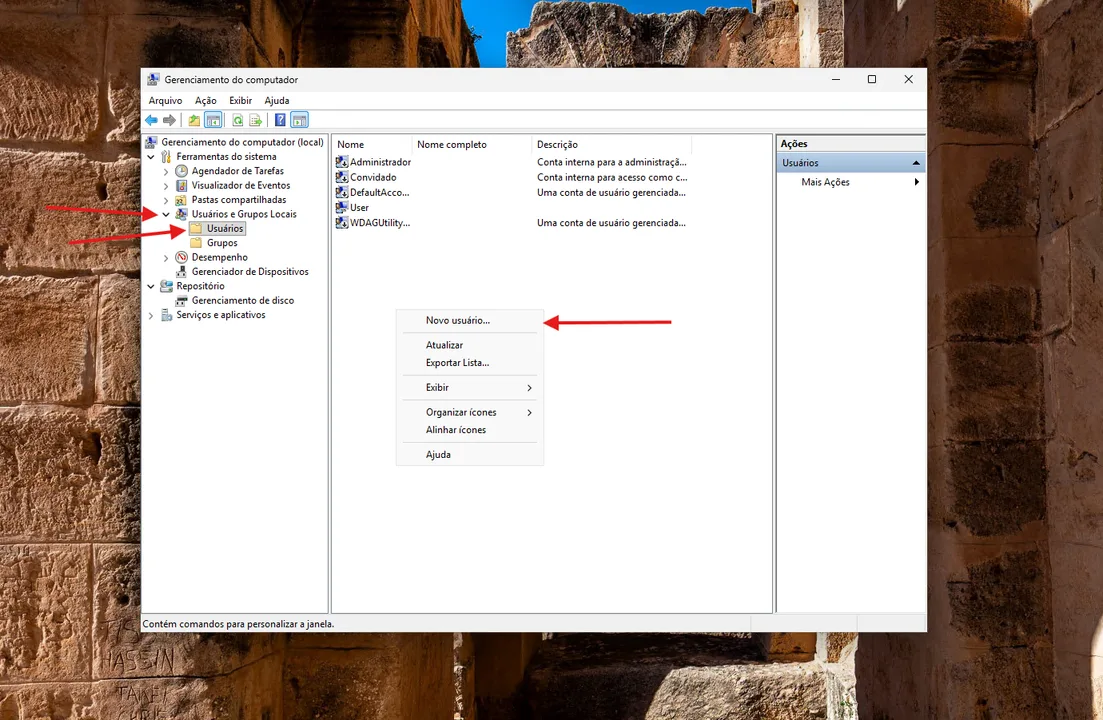
Task: Click the Agendador de Tarefas clock icon
Action: click(181, 171)
